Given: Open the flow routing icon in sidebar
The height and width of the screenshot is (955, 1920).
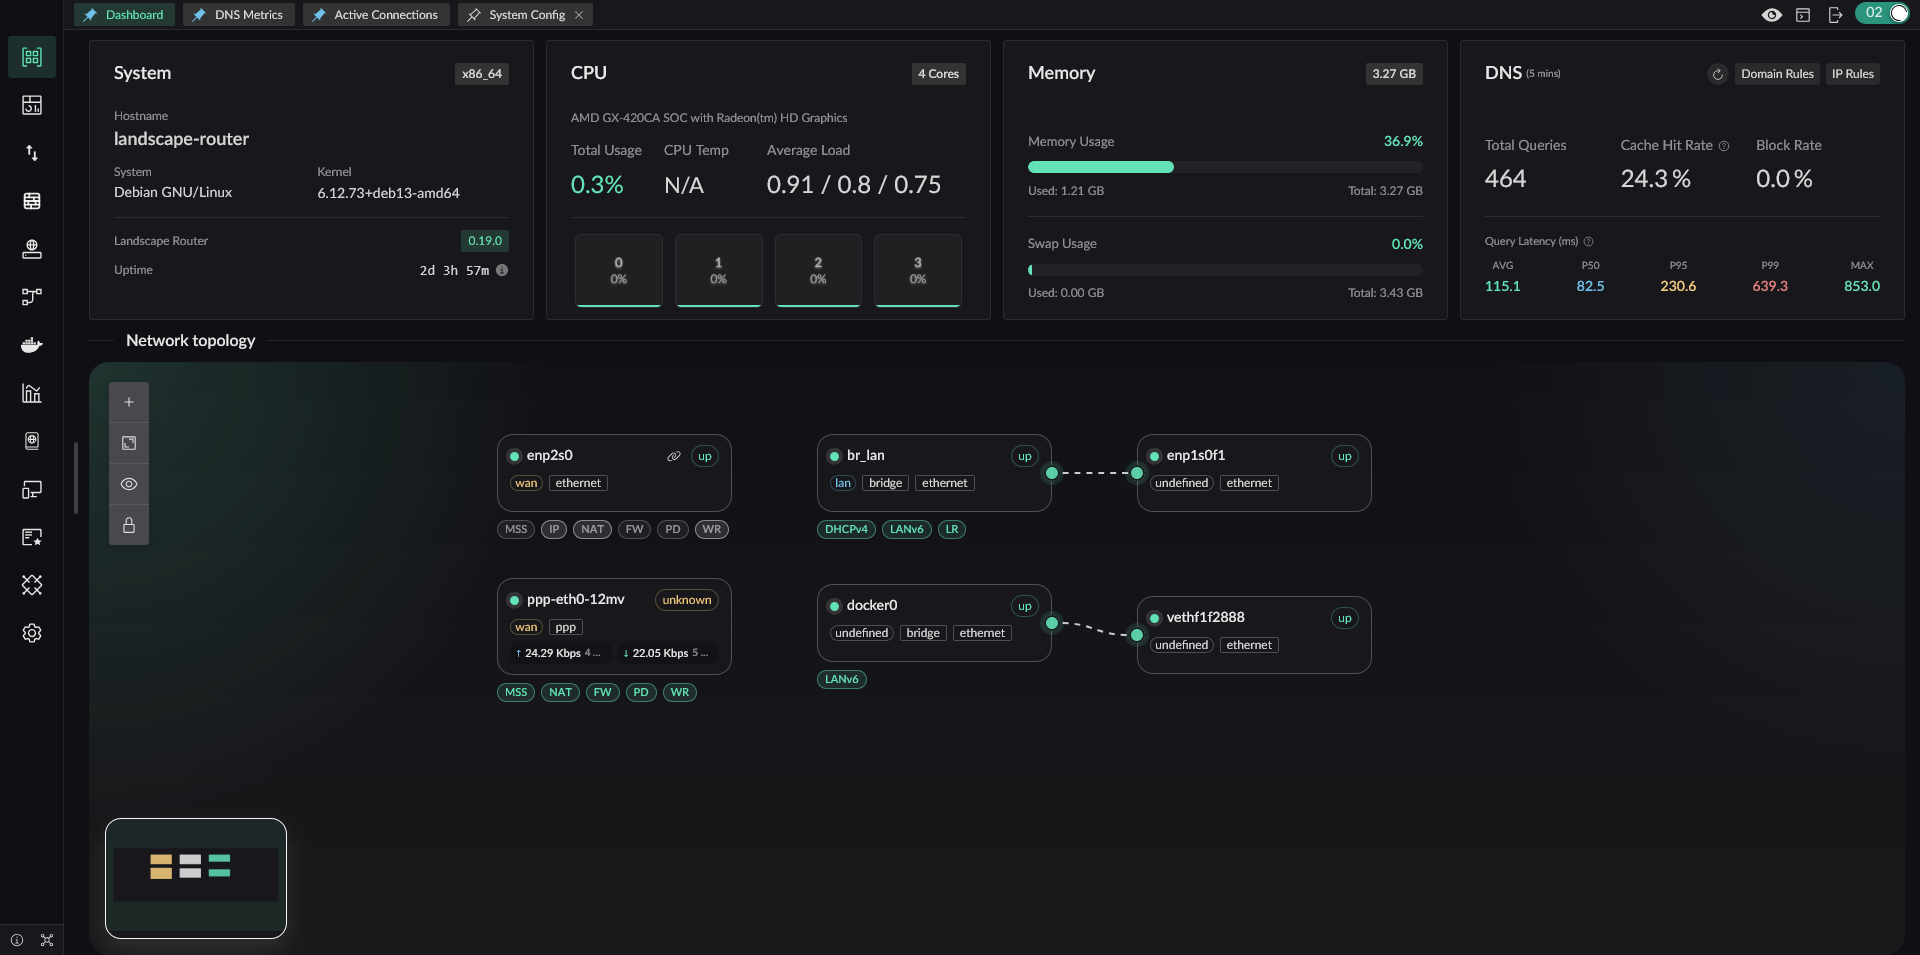Looking at the screenshot, I should click(x=32, y=297).
